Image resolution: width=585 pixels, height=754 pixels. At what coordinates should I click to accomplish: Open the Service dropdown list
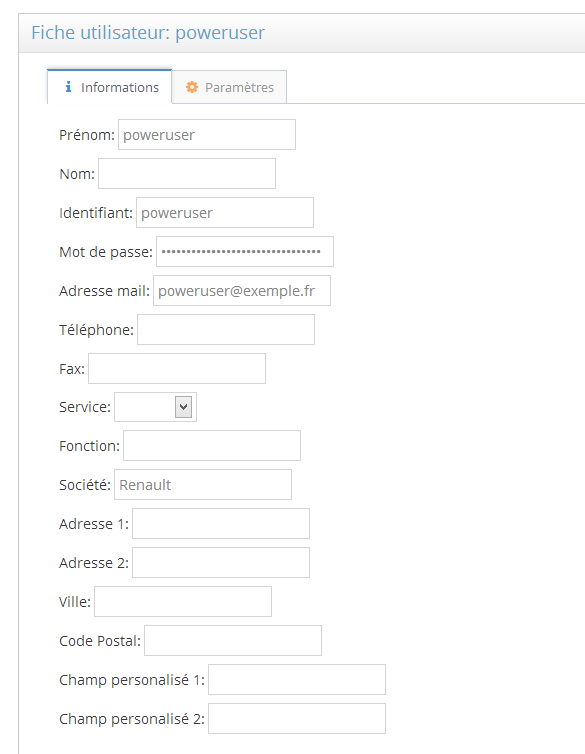155,407
